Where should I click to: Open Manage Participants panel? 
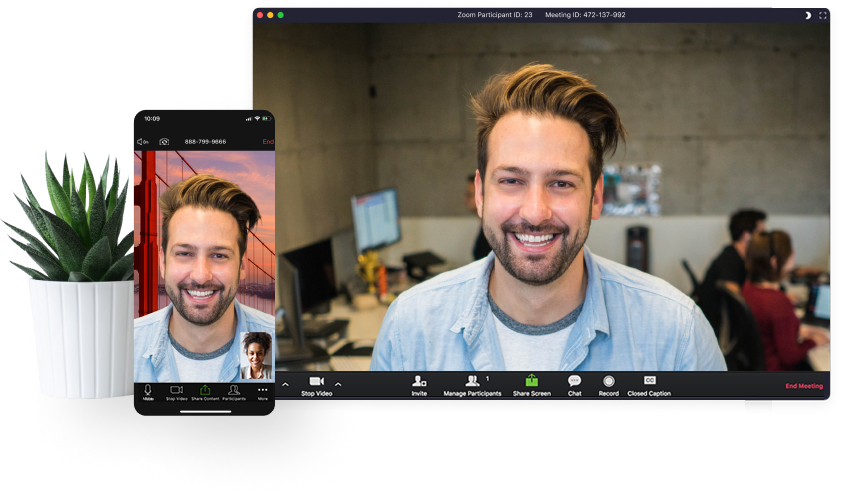tap(472, 382)
